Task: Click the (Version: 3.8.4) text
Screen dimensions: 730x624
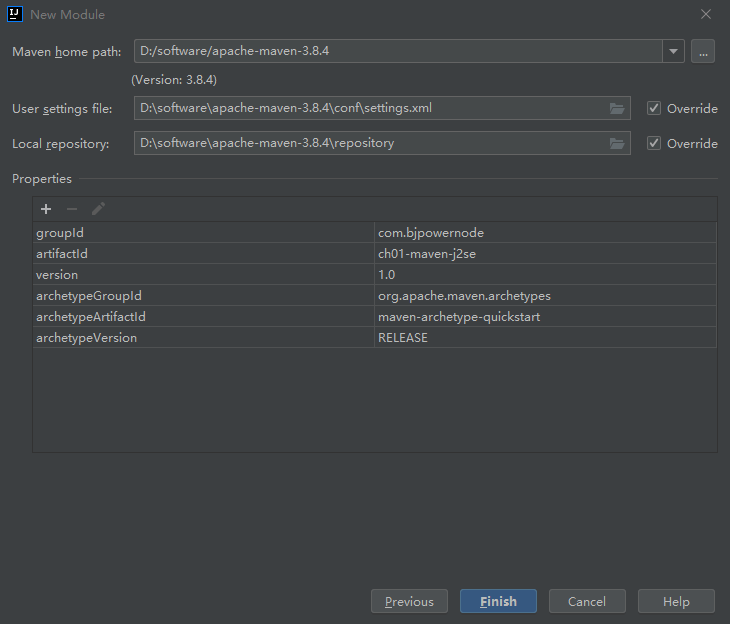Action: (174, 80)
